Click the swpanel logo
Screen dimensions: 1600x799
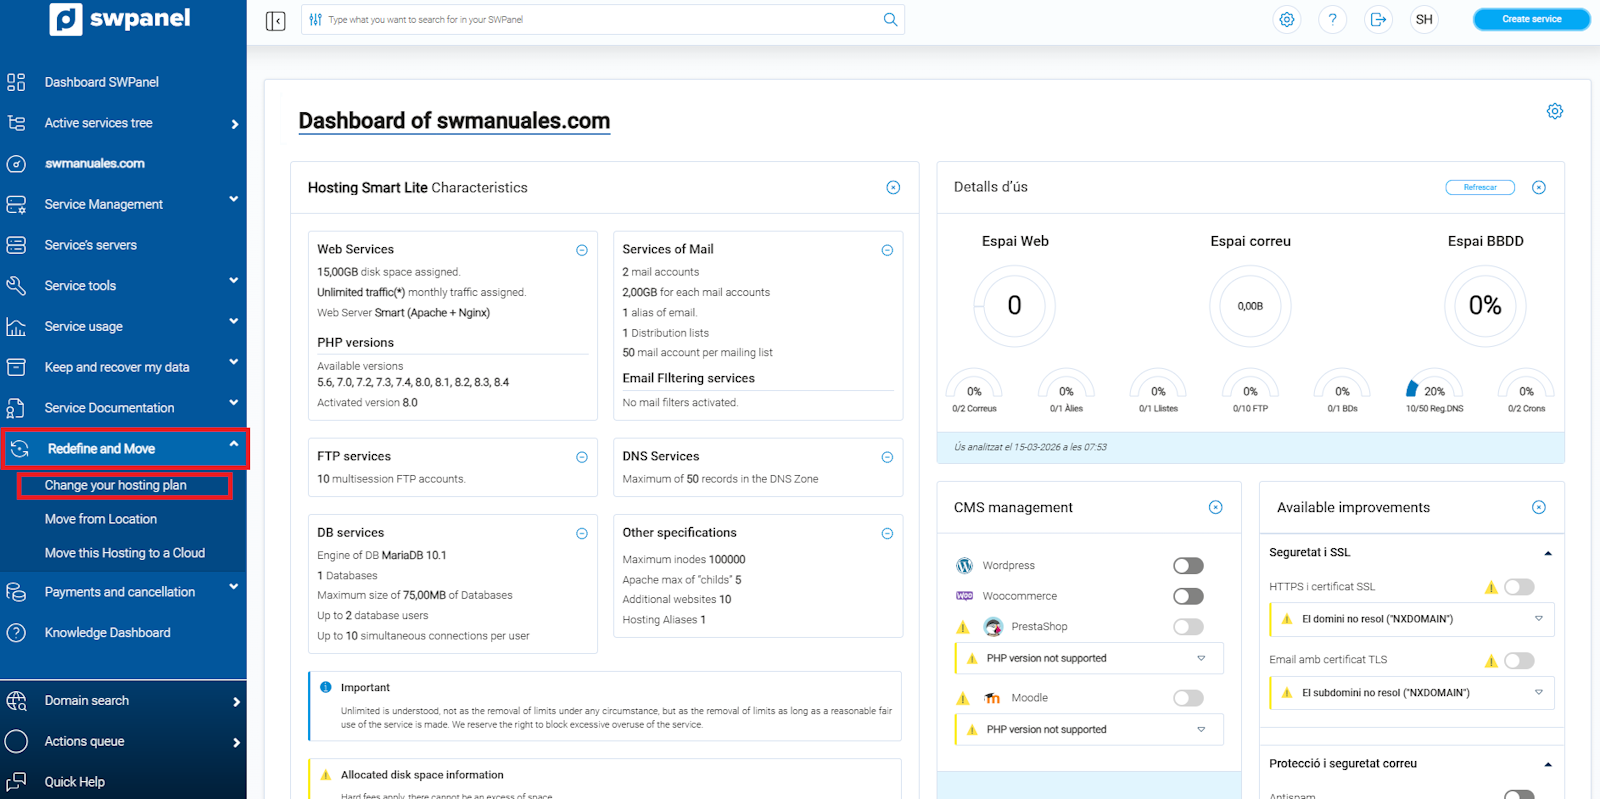tap(121, 19)
